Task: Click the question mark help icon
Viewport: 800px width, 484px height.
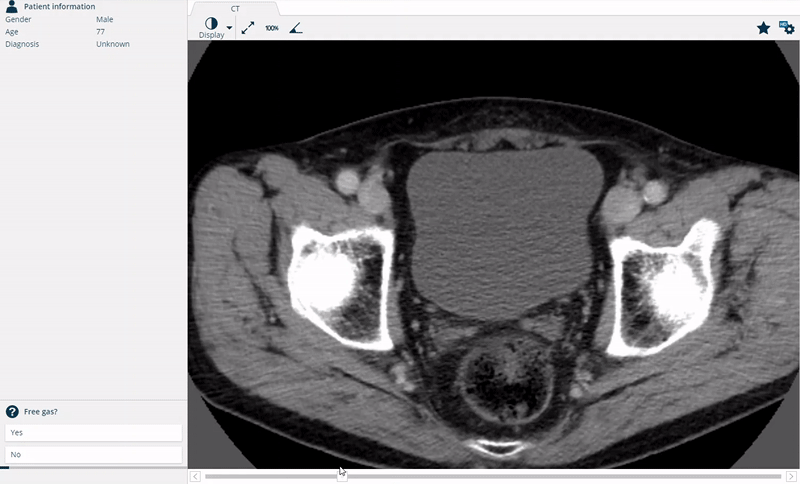Action: coord(12,412)
